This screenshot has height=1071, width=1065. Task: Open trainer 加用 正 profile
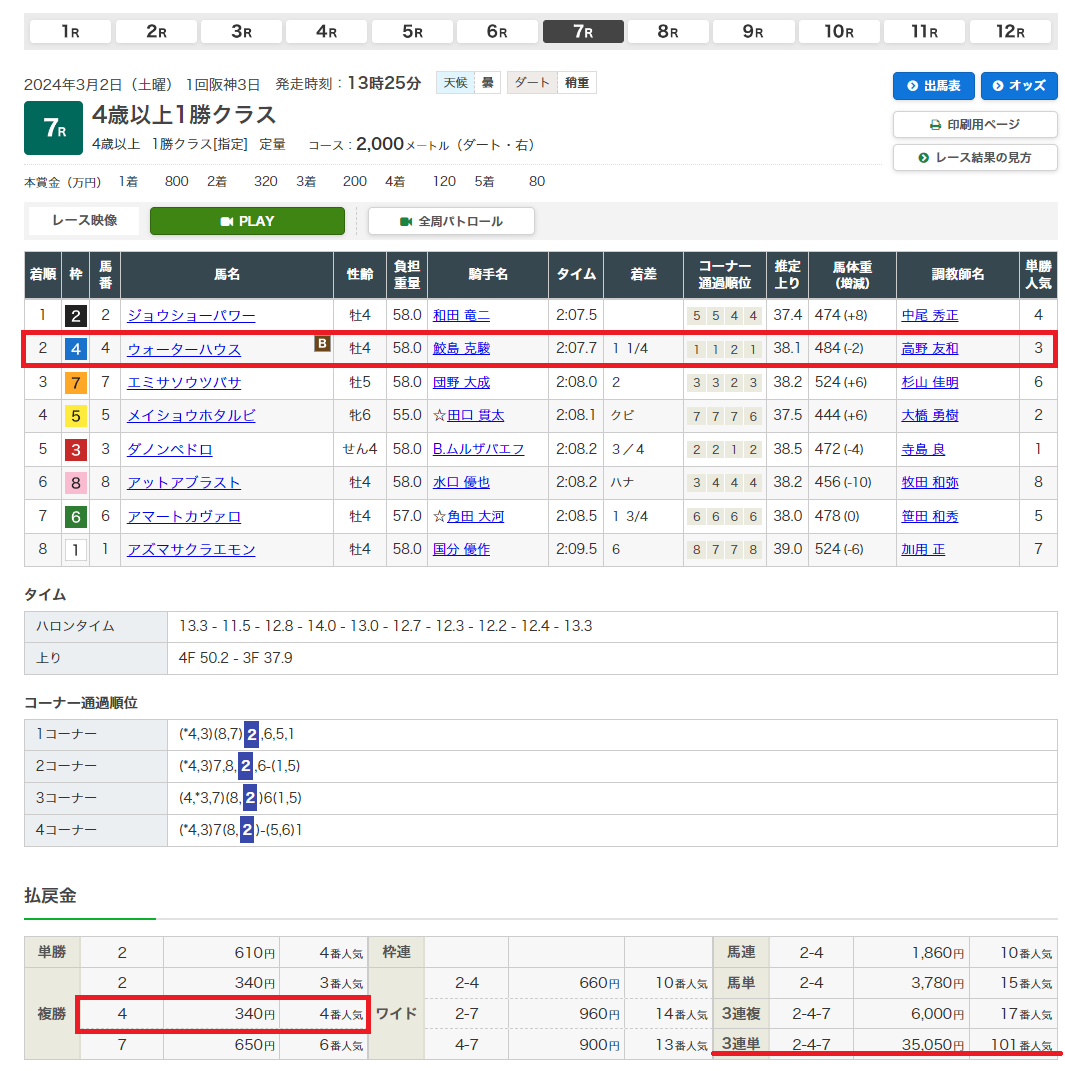(x=922, y=549)
